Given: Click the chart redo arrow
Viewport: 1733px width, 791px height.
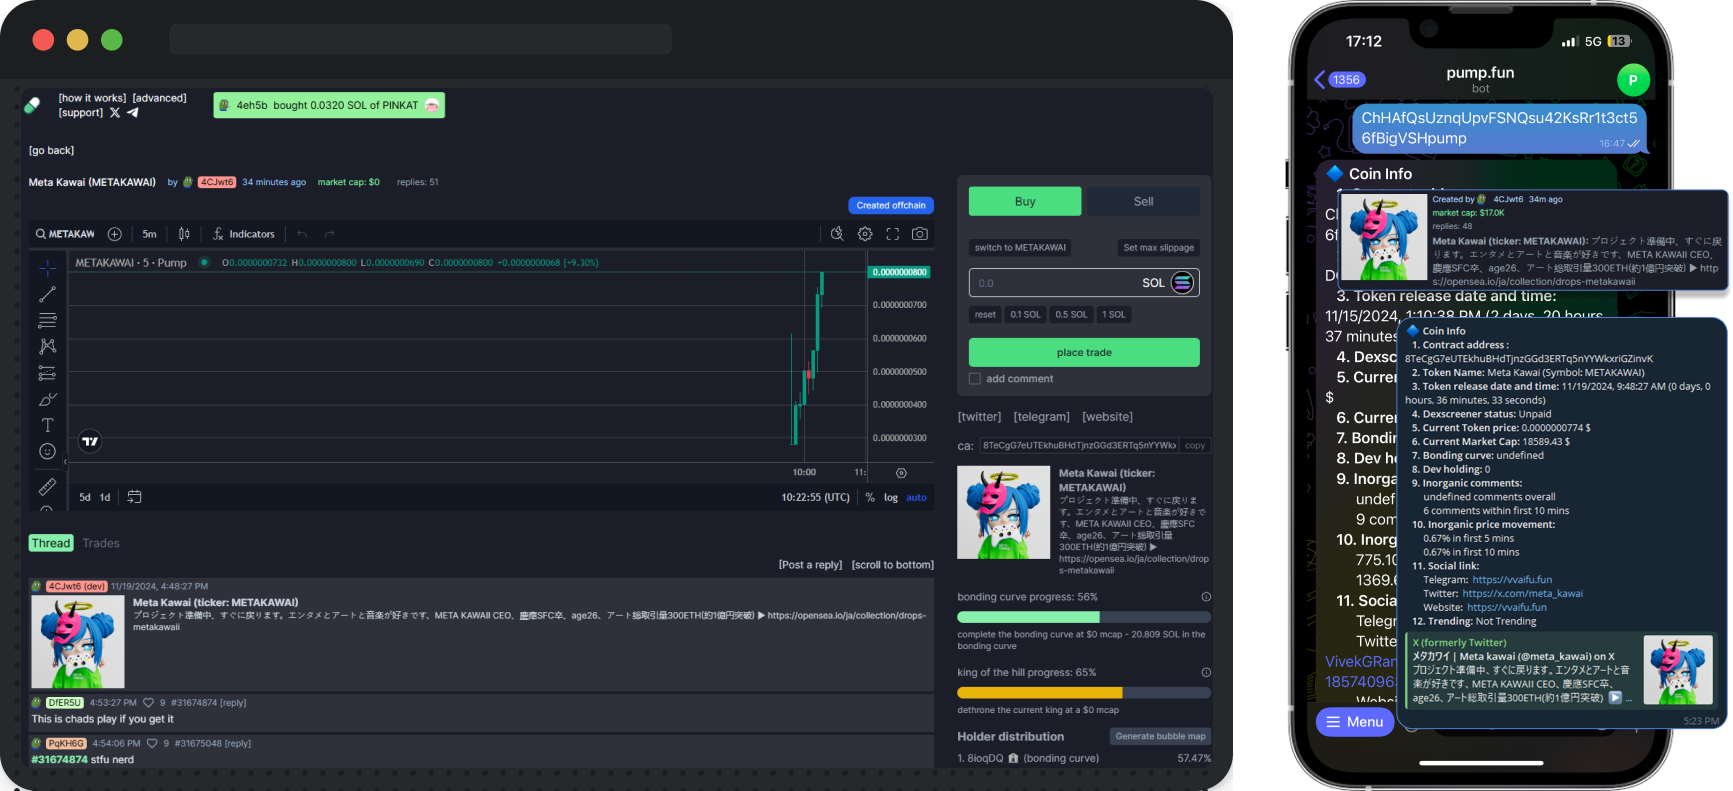Looking at the screenshot, I should point(329,234).
